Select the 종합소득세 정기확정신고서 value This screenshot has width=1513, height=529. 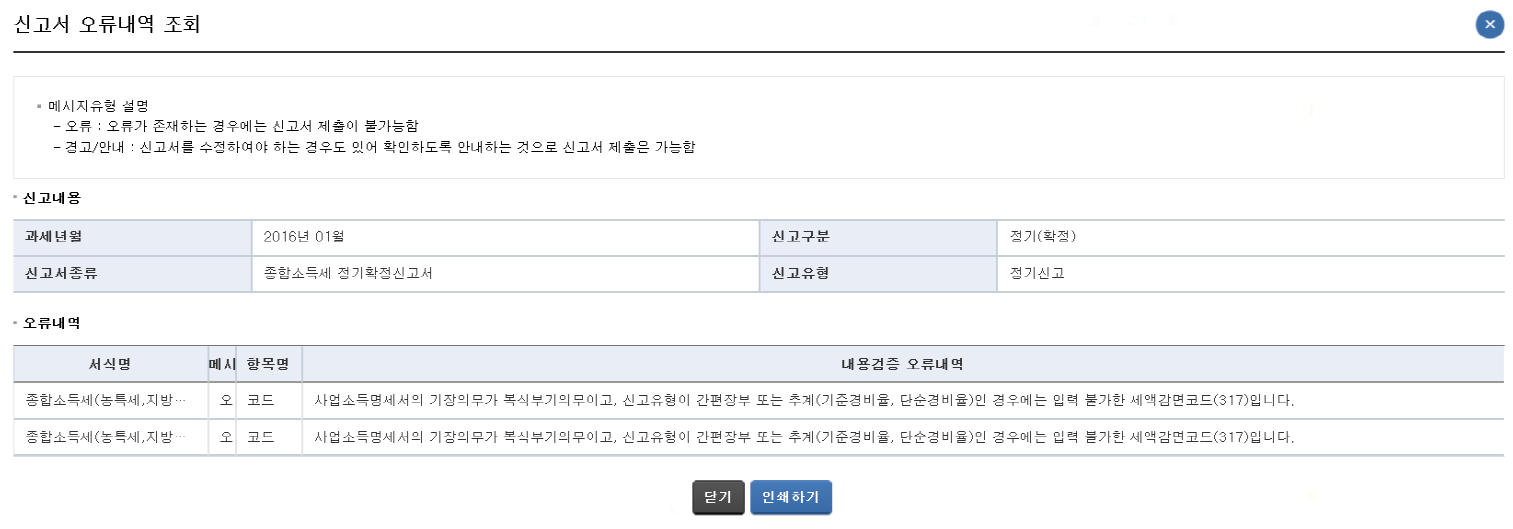(348, 273)
